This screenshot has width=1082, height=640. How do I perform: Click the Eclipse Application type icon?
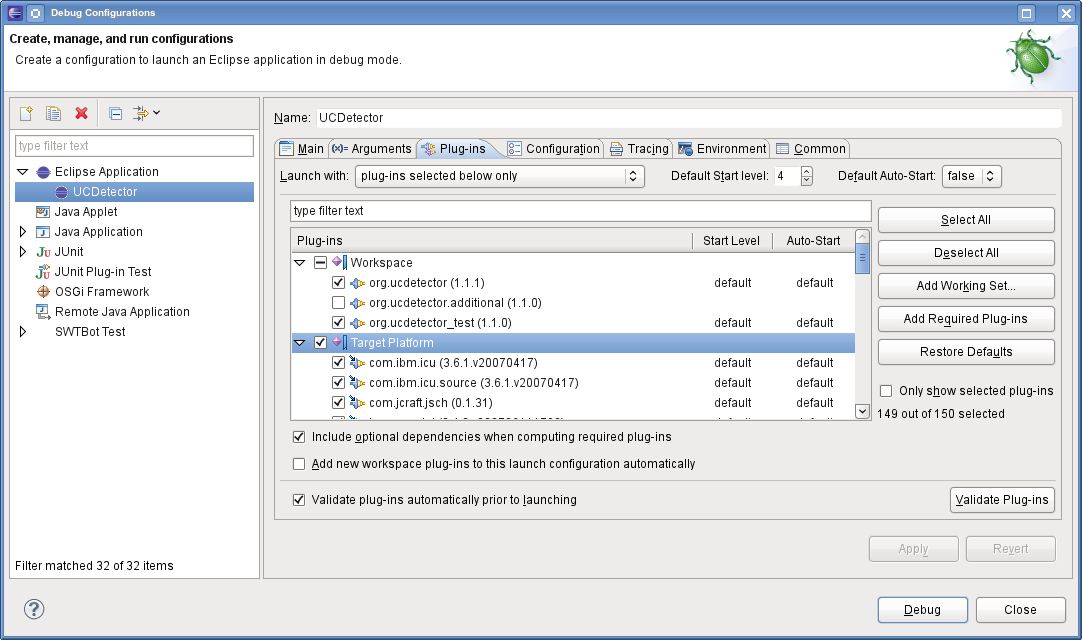[x=43, y=172]
